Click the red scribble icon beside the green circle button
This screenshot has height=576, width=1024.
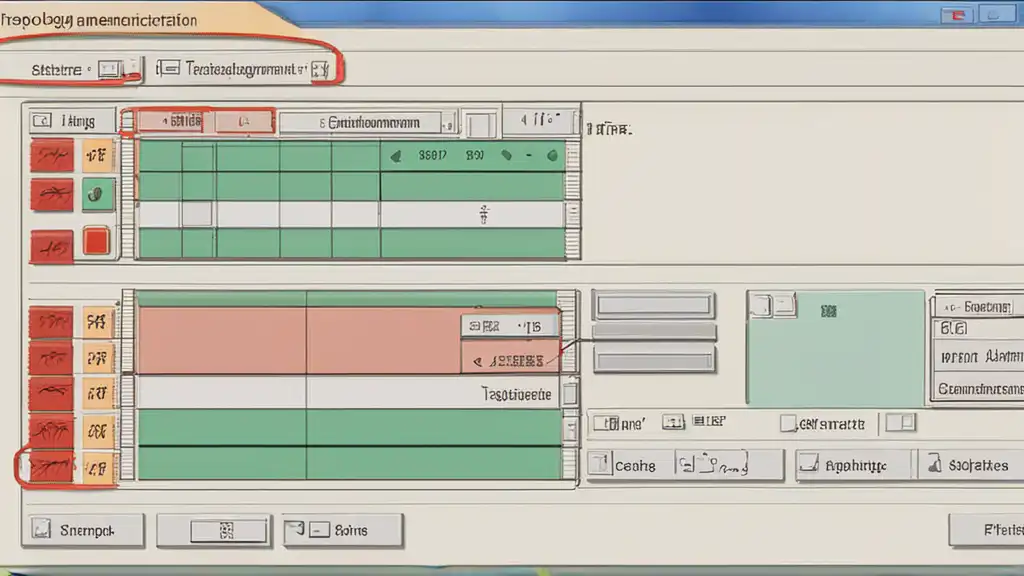tap(52, 195)
